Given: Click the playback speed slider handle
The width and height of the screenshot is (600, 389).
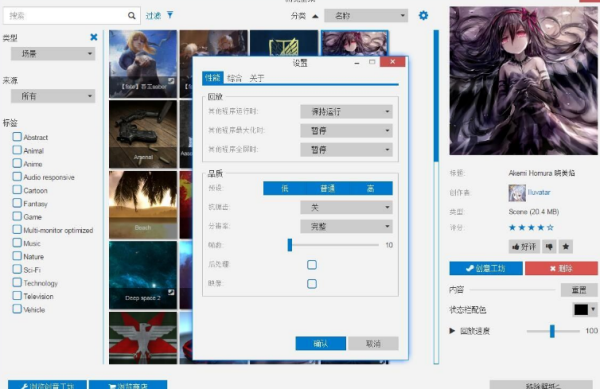Looking at the screenshot, I should (x=552, y=331).
